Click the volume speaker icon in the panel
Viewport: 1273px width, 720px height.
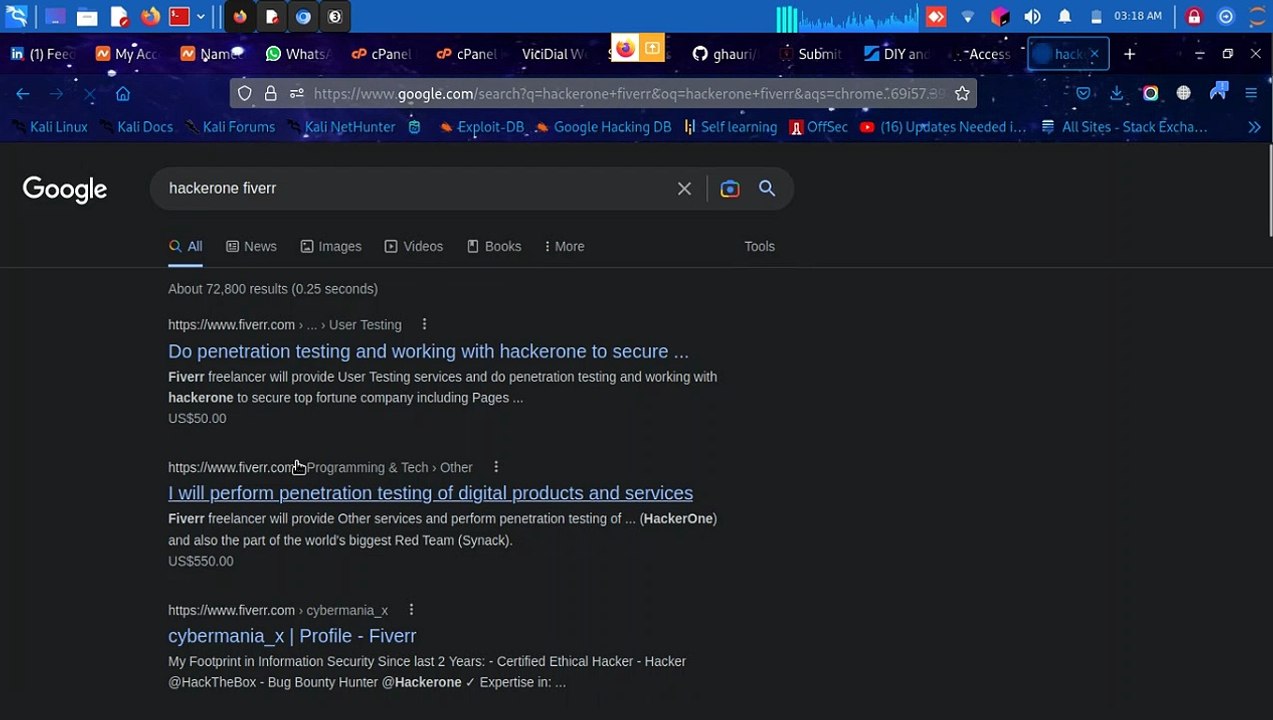[x=1032, y=17]
